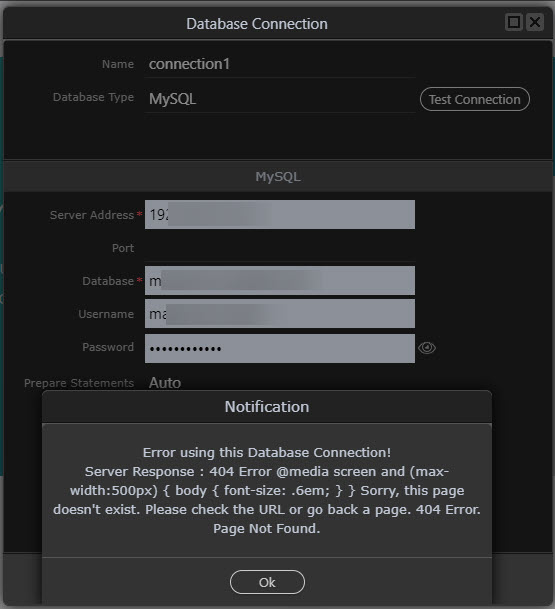The width and height of the screenshot is (555, 609).
Task: Click the Port input field
Action: point(280,248)
